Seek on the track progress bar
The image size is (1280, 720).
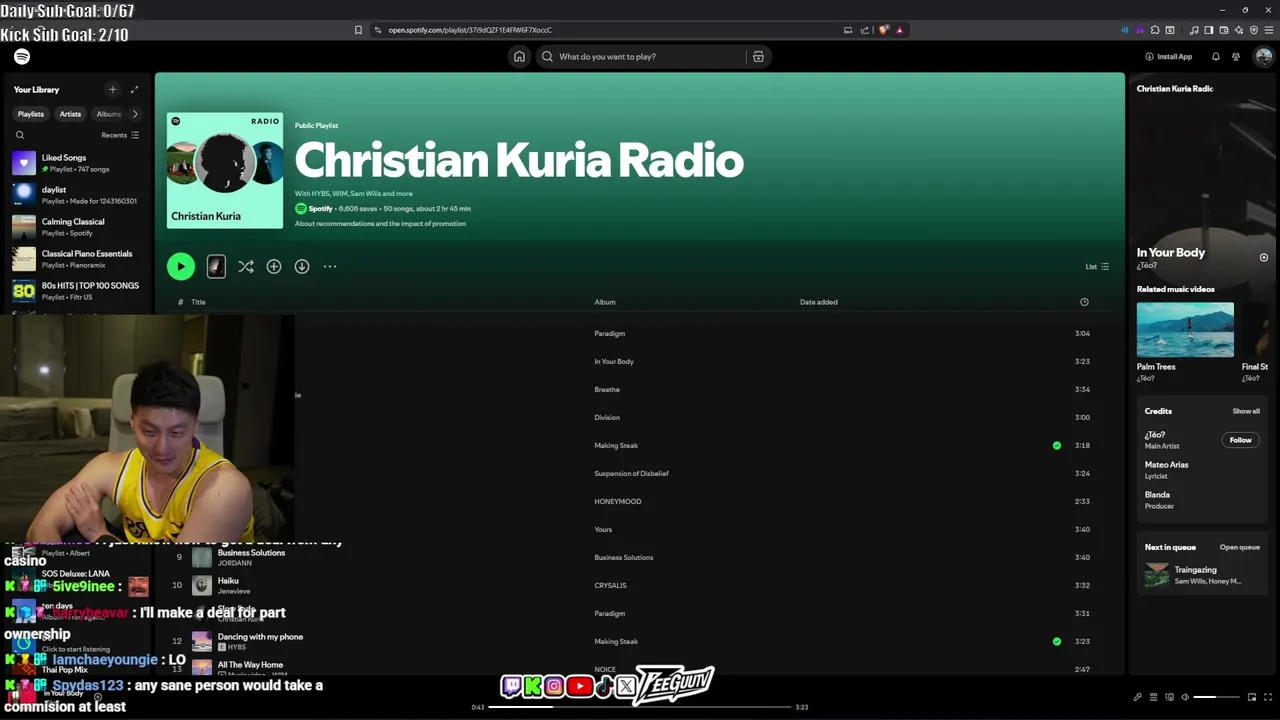click(x=639, y=707)
